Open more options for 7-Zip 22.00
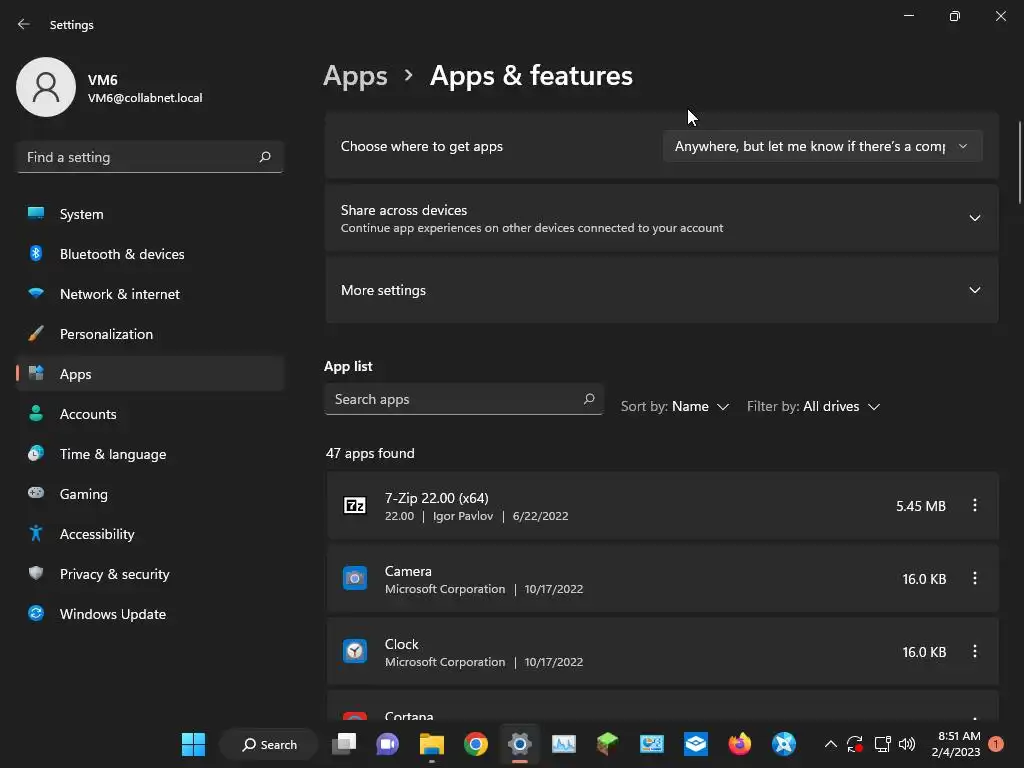The height and width of the screenshot is (768, 1024). (974, 505)
